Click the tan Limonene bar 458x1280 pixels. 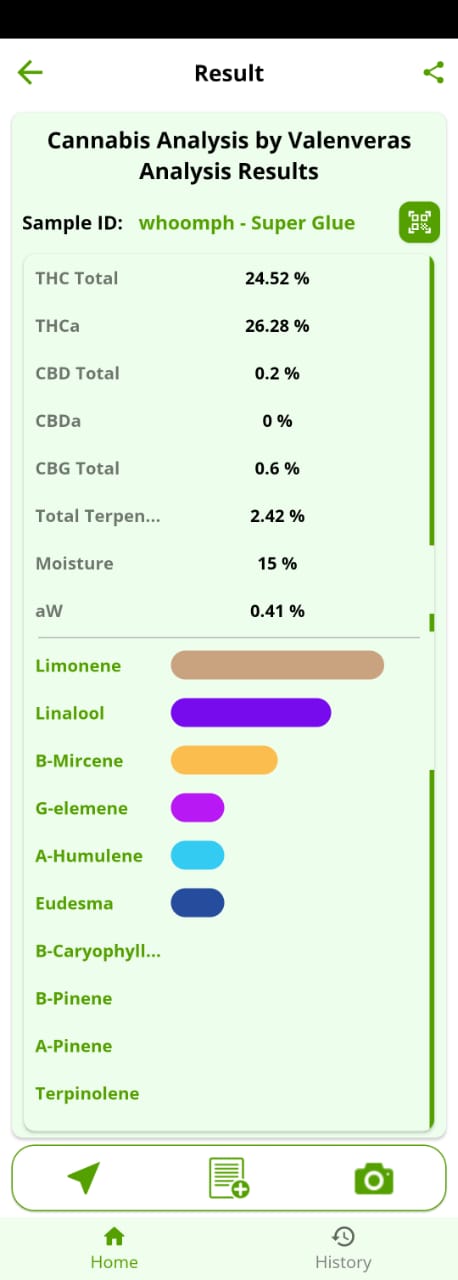(278, 665)
